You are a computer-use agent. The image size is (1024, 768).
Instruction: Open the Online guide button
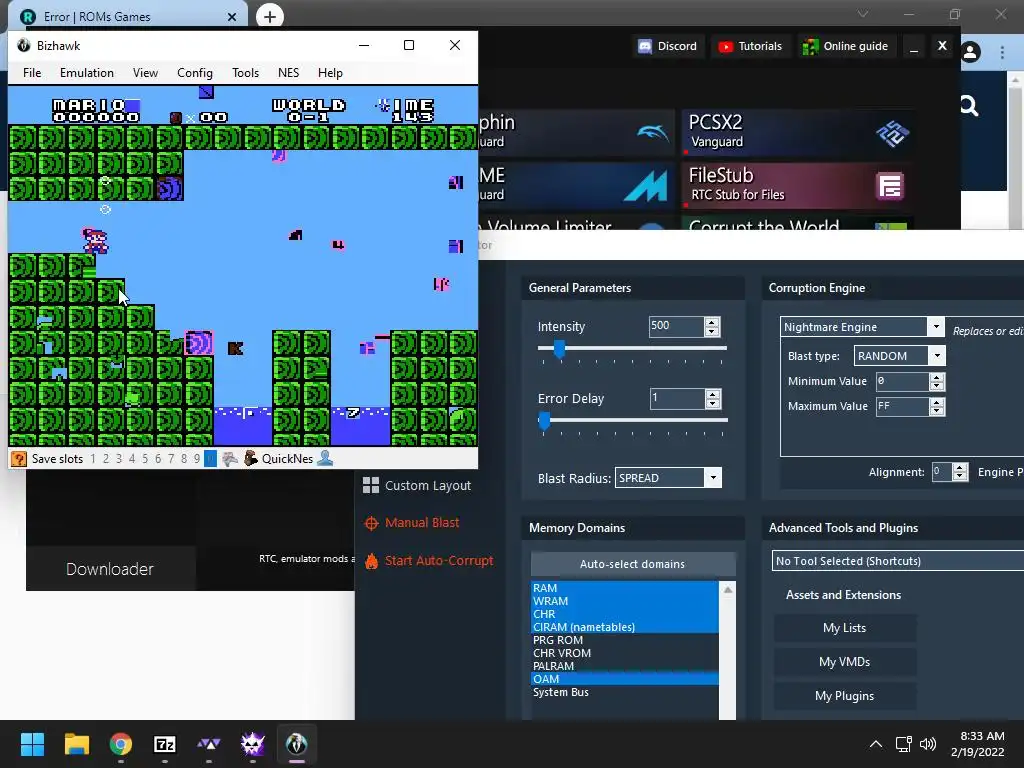pyautogui.click(x=846, y=46)
